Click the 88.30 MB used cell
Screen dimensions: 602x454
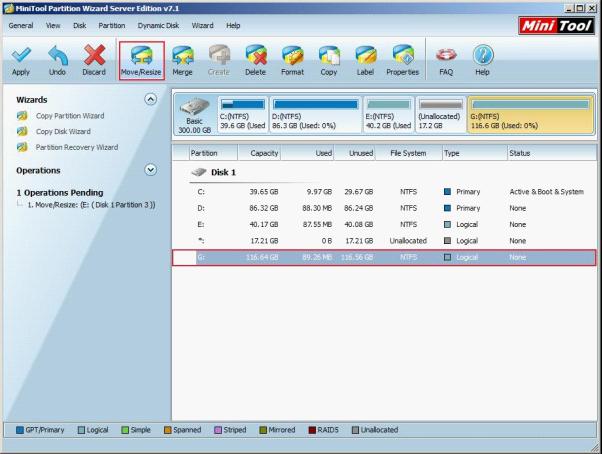coord(317,208)
